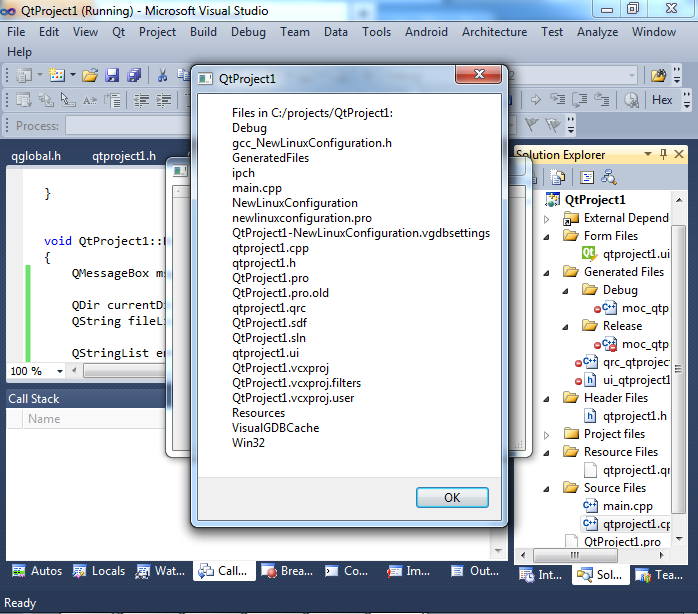Image resolution: width=698 pixels, height=614 pixels.
Task: Click the Find in Files binoculars icon
Action: (658, 76)
